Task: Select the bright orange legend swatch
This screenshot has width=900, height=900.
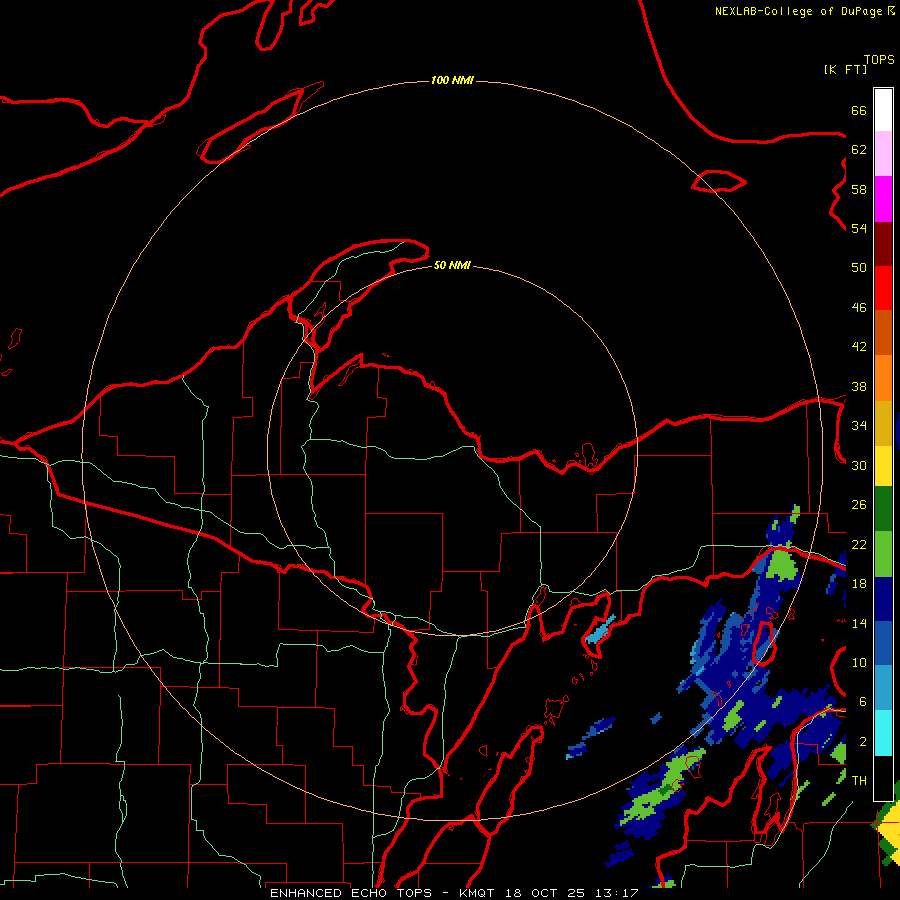Action: (883, 378)
